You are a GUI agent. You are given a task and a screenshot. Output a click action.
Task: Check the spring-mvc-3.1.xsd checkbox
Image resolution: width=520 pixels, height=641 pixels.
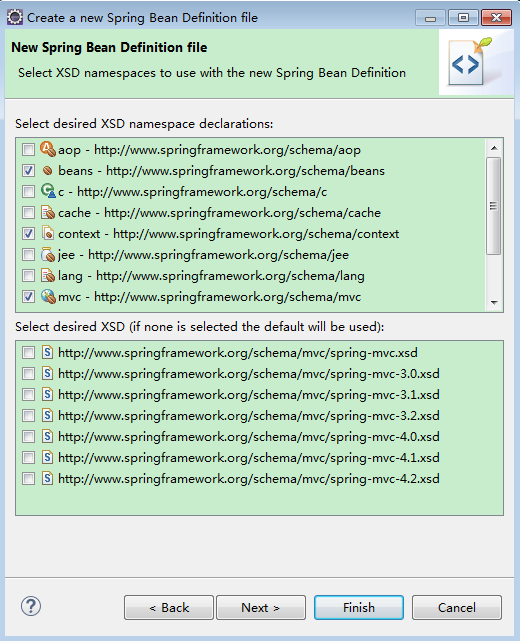(x=28, y=394)
